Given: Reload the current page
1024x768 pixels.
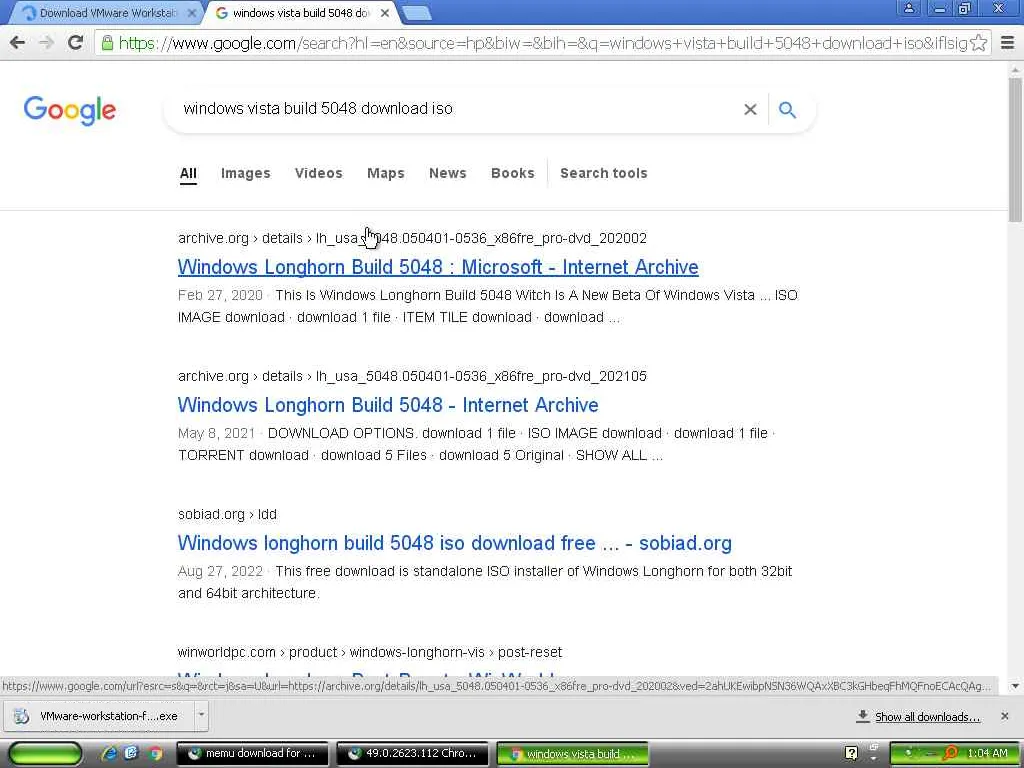Looking at the screenshot, I should pyautogui.click(x=75, y=43).
